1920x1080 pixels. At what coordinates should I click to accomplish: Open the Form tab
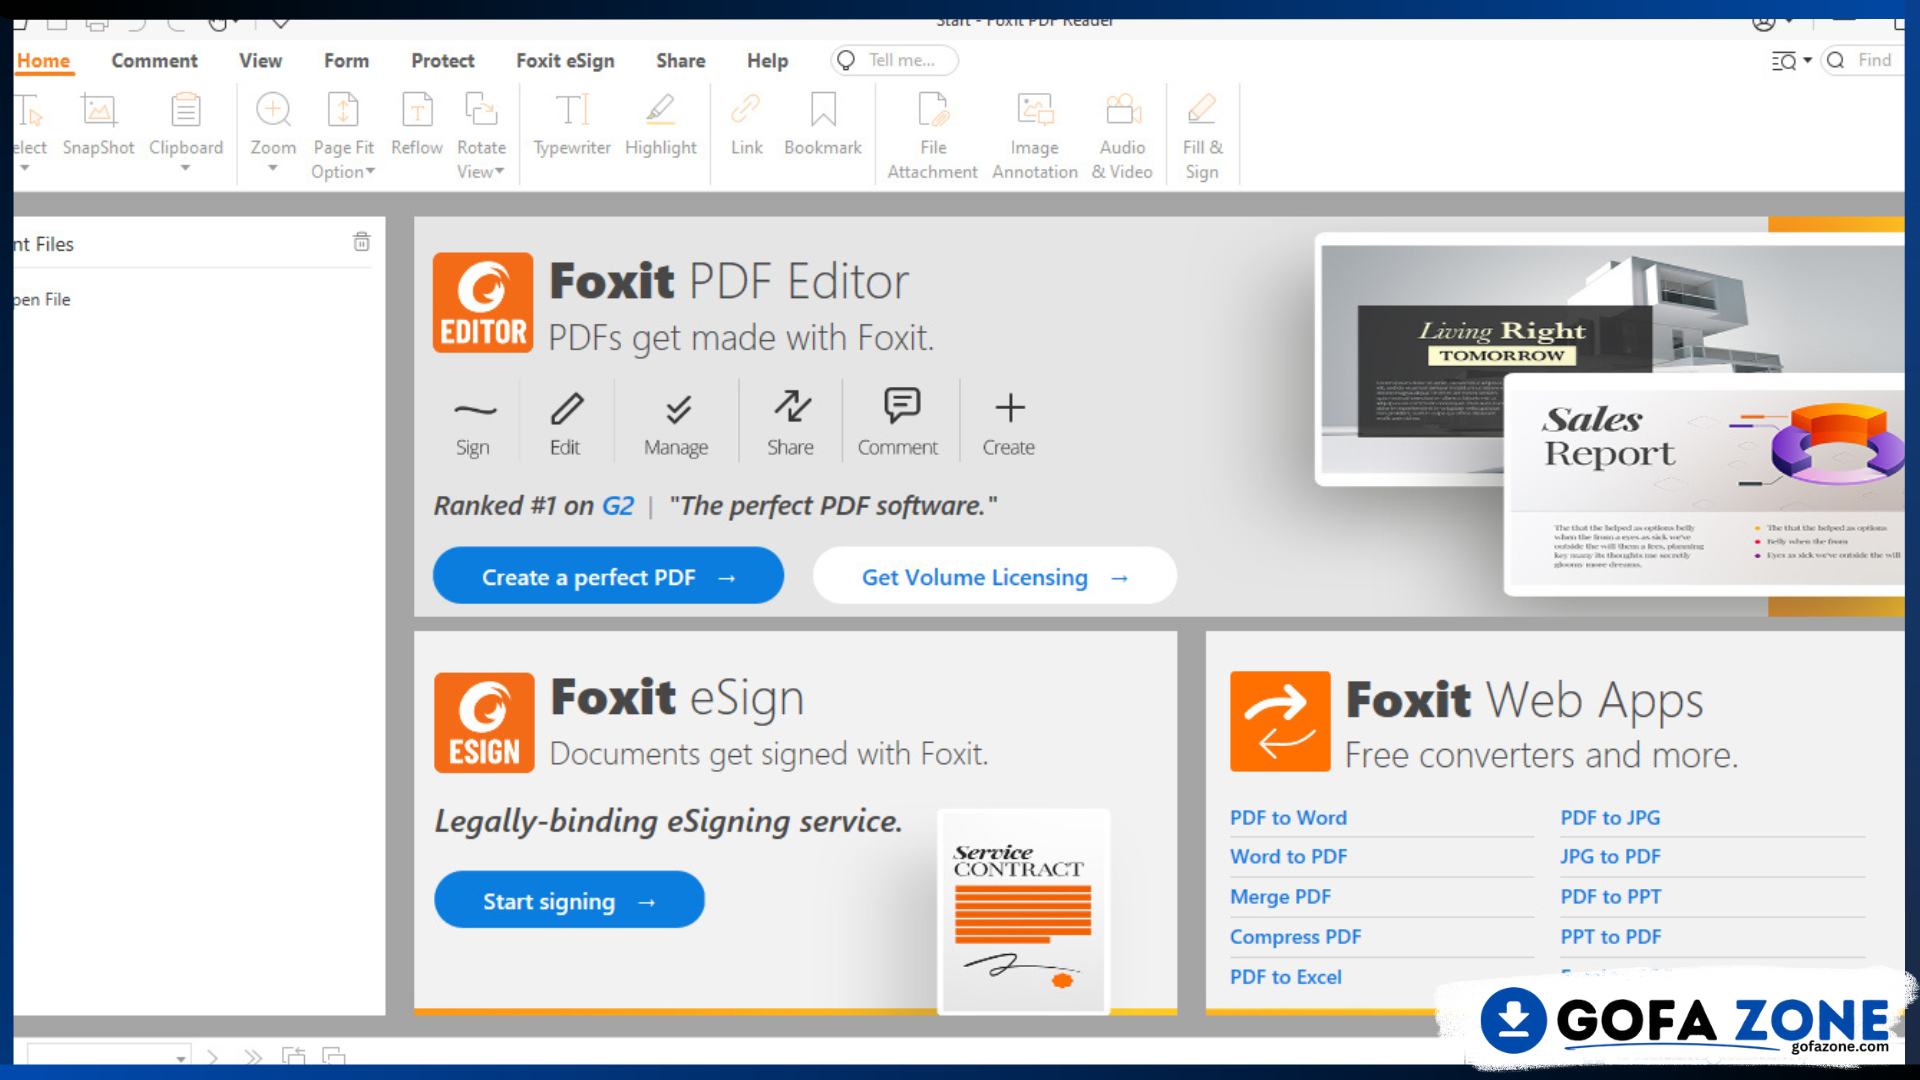tap(346, 61)
